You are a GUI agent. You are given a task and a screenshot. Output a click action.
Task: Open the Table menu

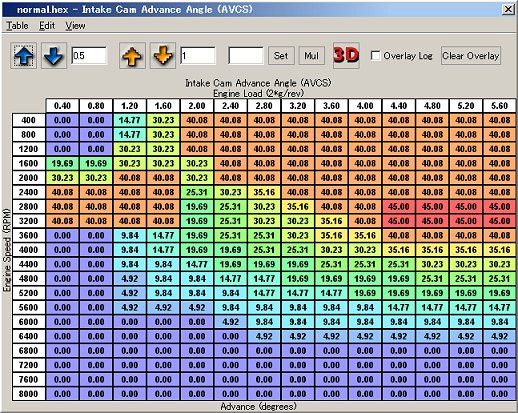(x=17, y=26)
